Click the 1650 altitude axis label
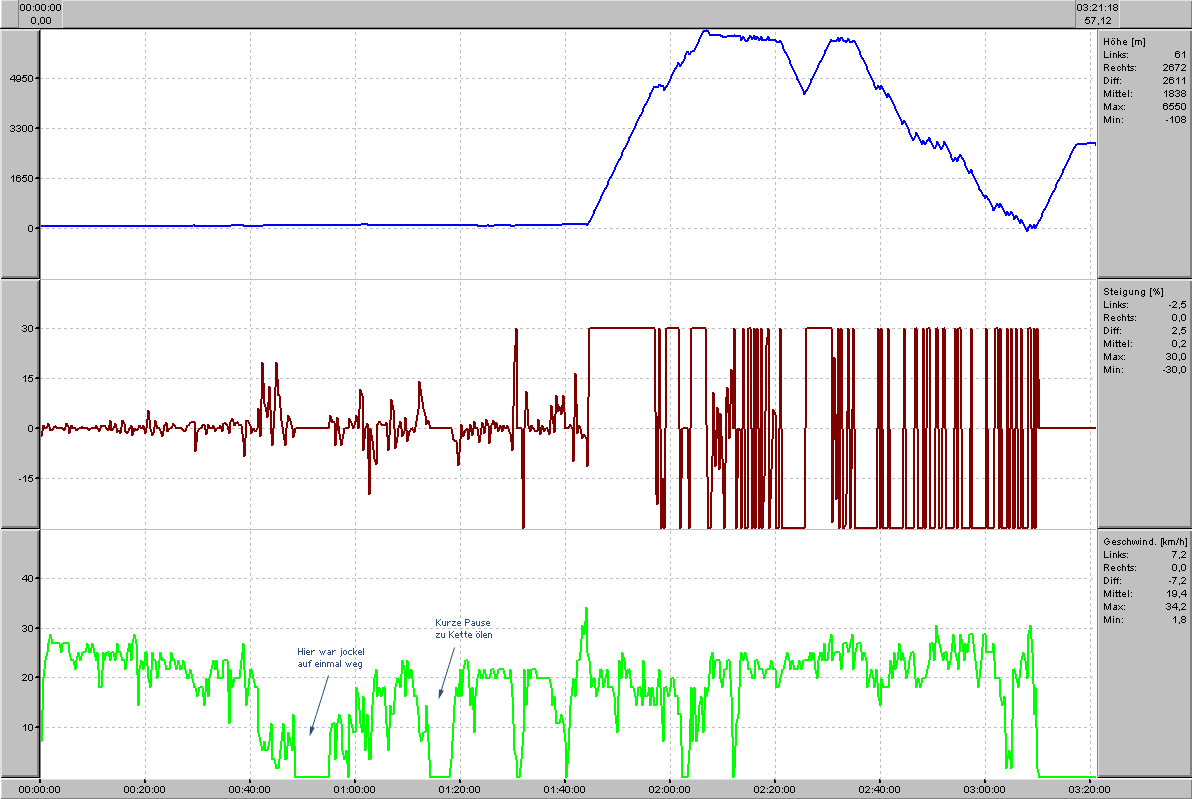This screenshot has height=799, width=1192. 21,178
